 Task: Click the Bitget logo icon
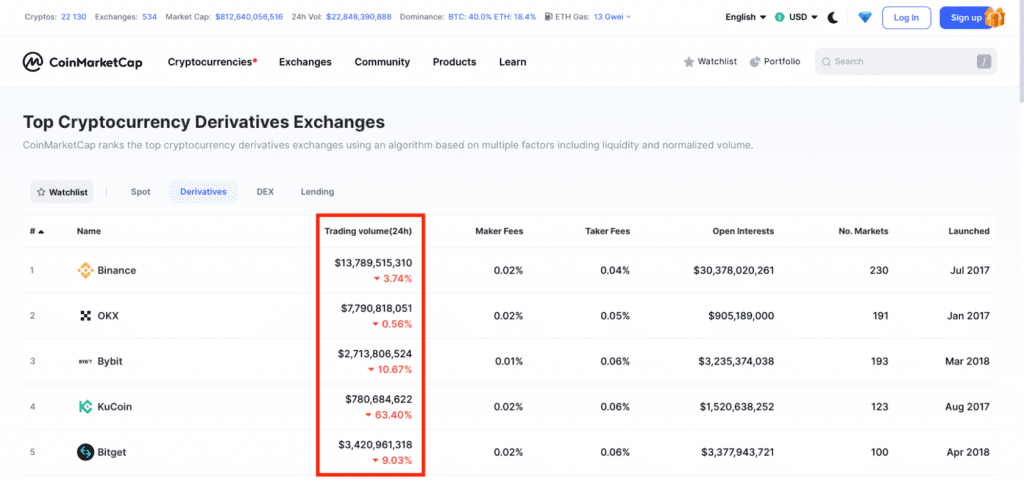click(86, 452)
